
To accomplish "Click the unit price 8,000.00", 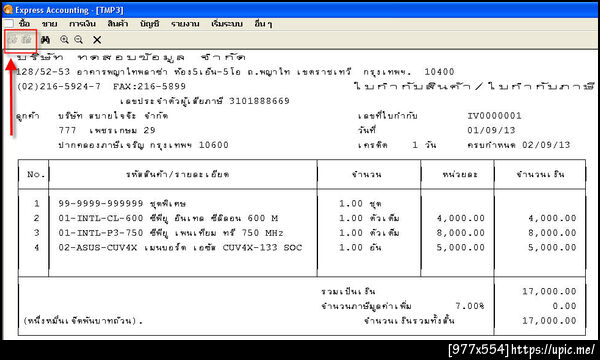I will click(461, 233).
